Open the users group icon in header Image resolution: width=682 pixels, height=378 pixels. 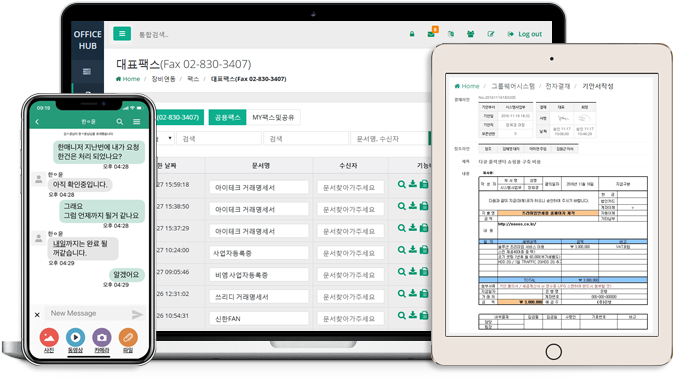pos(471,34)
